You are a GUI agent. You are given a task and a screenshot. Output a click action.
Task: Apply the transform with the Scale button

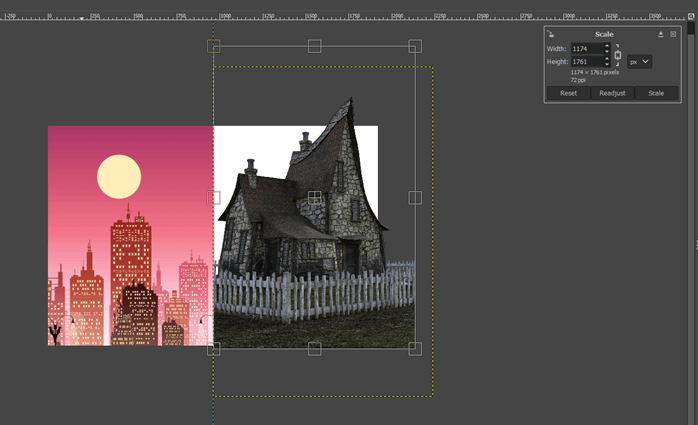tap(656, 93)
